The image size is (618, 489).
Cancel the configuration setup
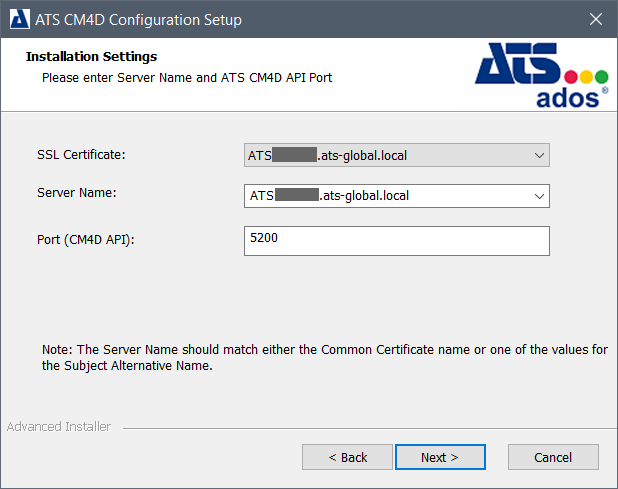552,457
